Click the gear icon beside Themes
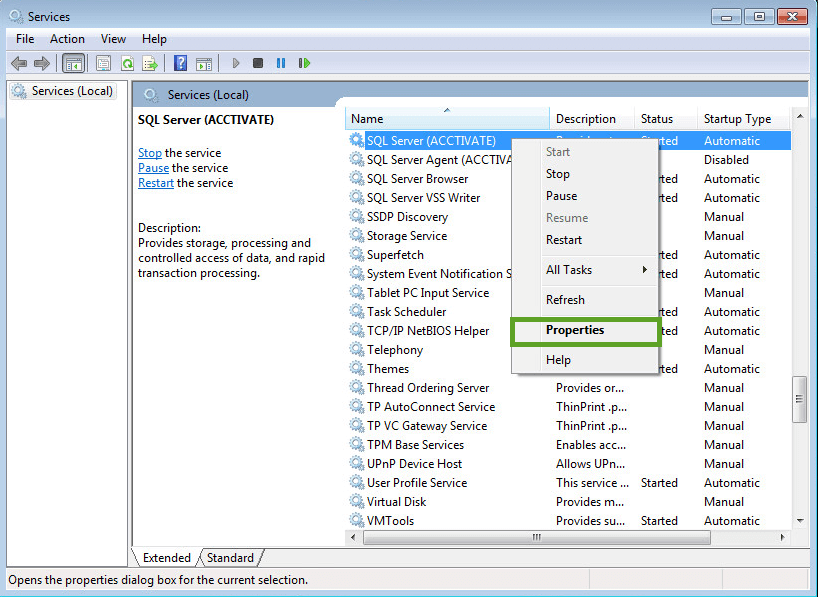The width and height of the screenshot is (818, 597). tap(357, 368)
